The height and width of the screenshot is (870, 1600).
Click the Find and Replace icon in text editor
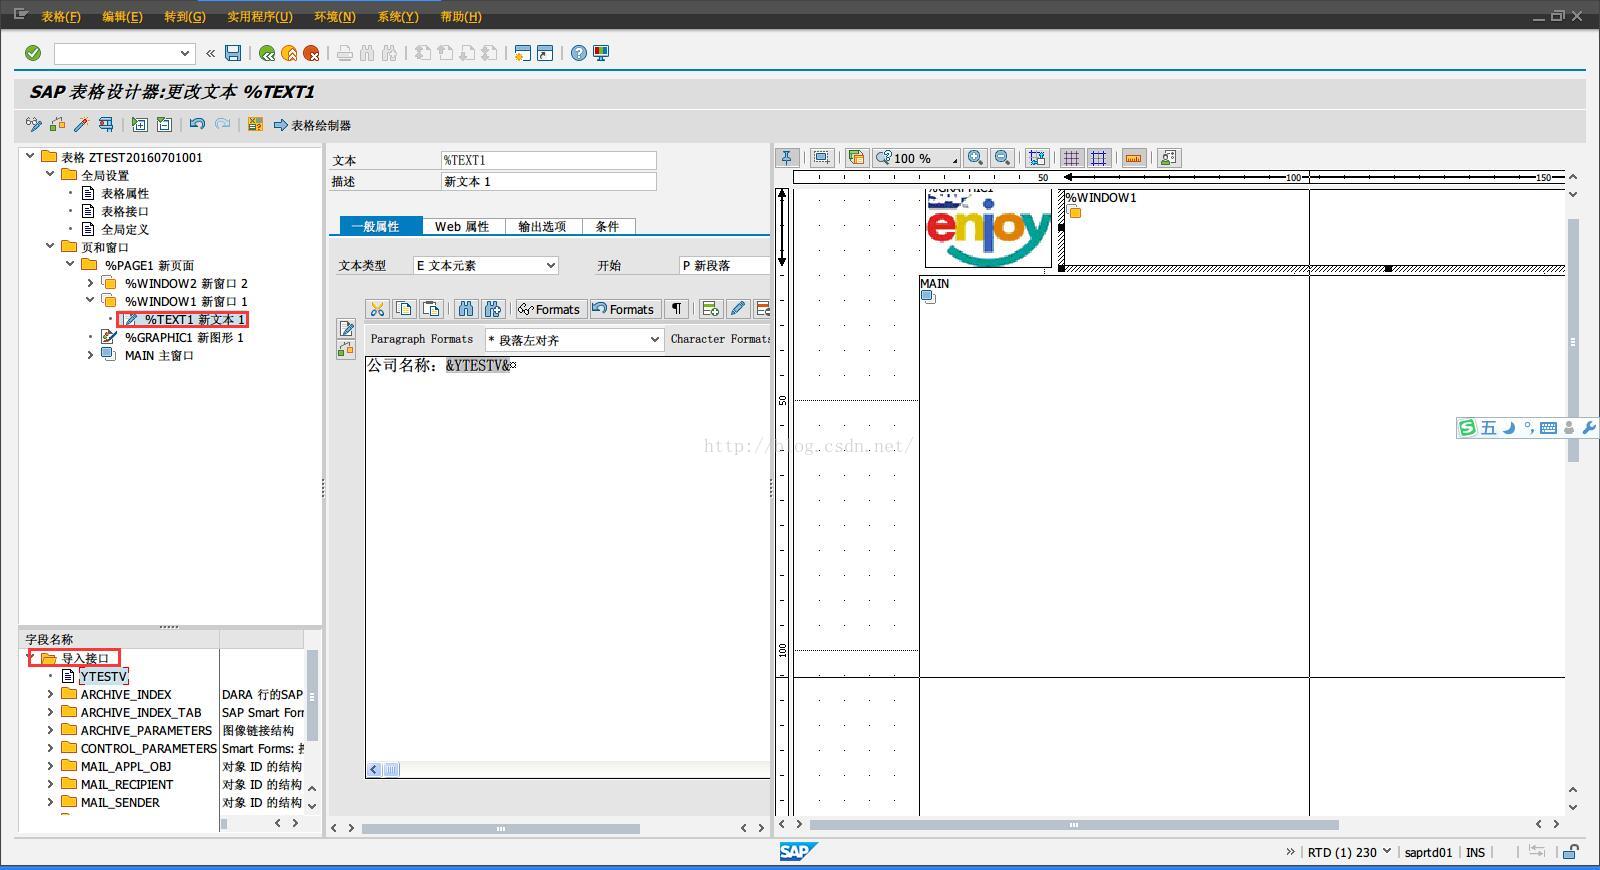492,309
